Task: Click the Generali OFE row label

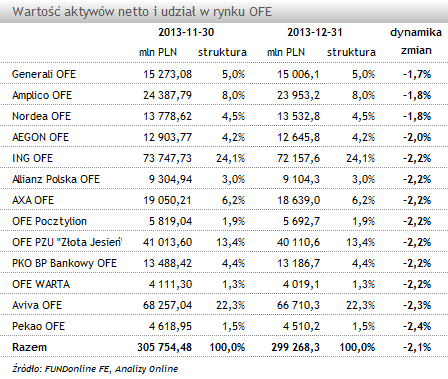Action: click(x=44, y=74)
